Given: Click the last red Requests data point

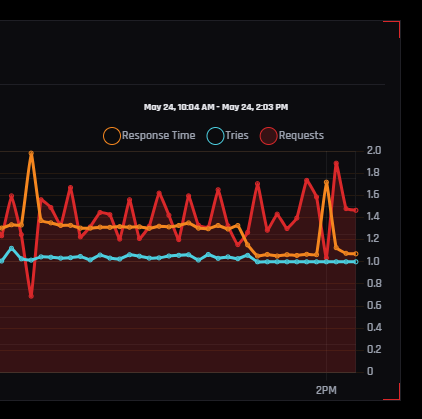Looking at the screenshot, I should point(356,210).
